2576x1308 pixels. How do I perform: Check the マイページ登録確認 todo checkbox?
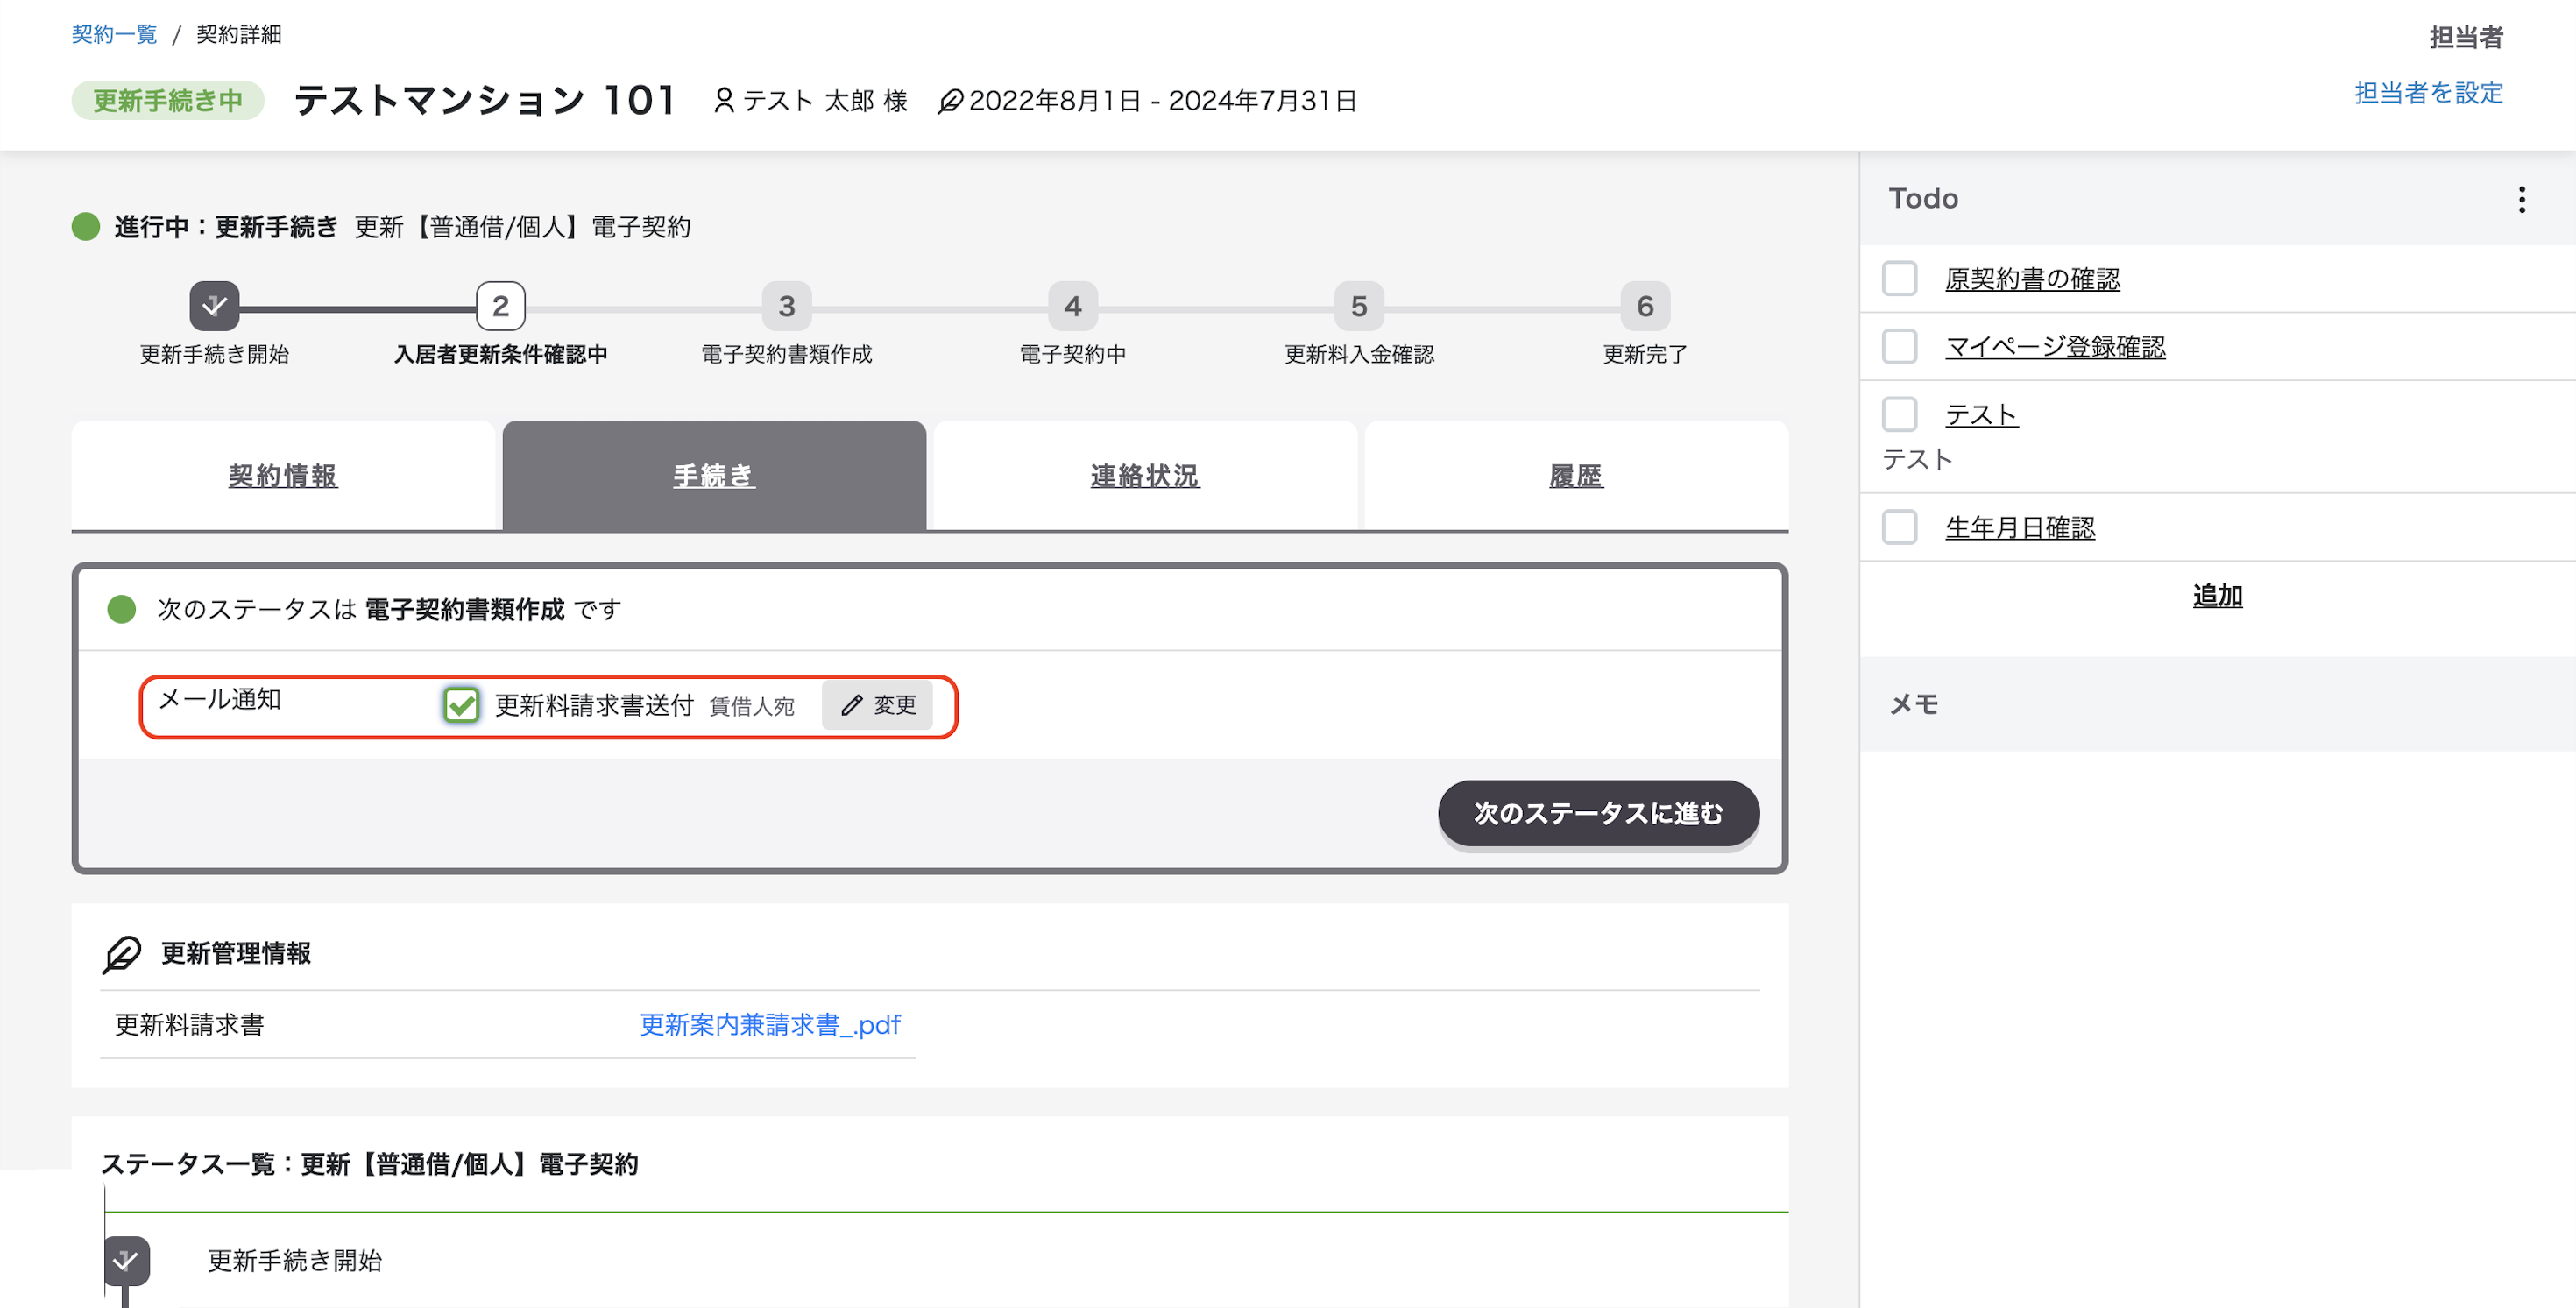pyautogui.click(x=1899, y=347)
